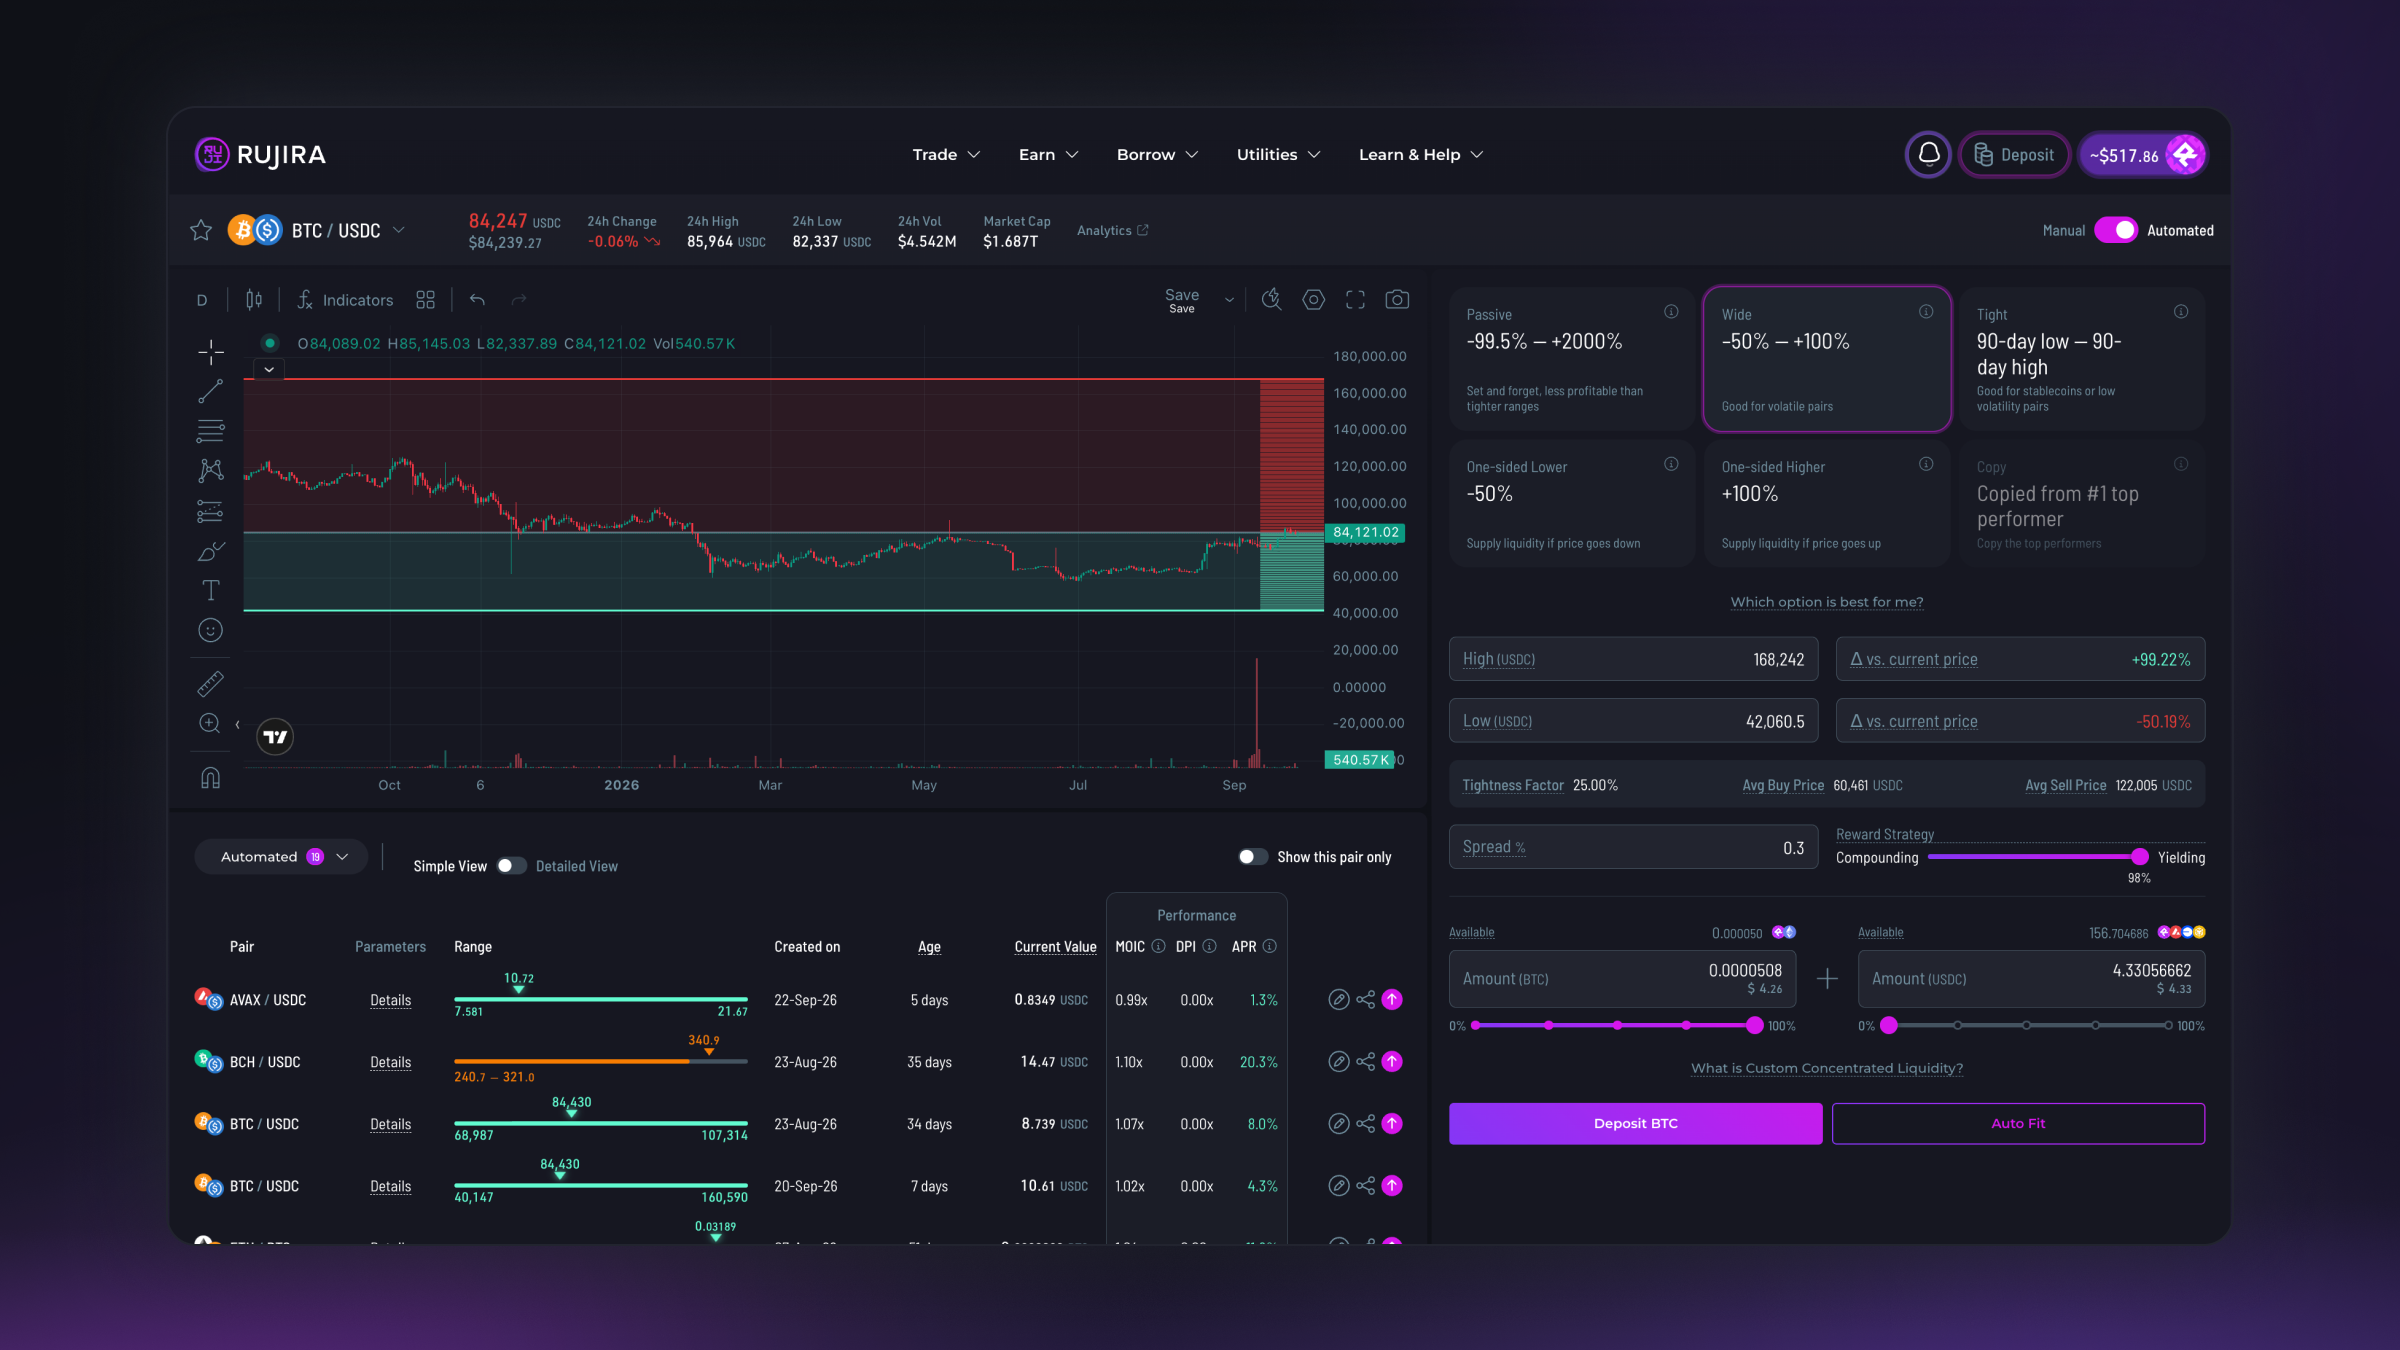Enable Show this pair only
2400x1350 pixels.
1253,857
